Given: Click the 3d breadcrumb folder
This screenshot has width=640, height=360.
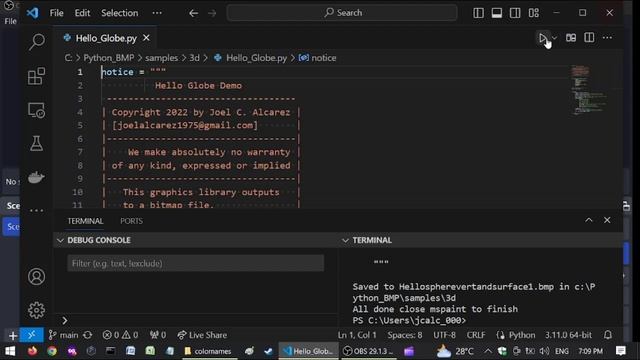Looking at the screenshot, I should tap(194, 58).
